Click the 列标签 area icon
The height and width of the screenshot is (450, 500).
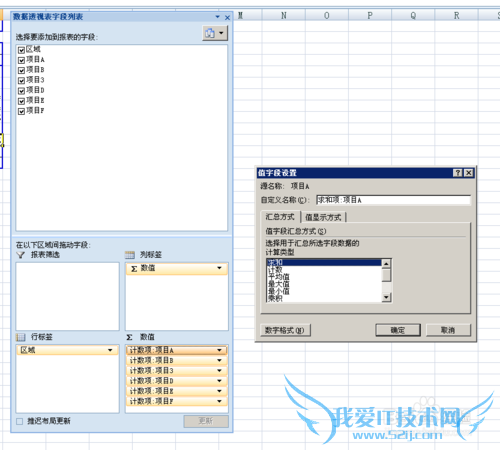pyautogui.click(x=130, y=255)
